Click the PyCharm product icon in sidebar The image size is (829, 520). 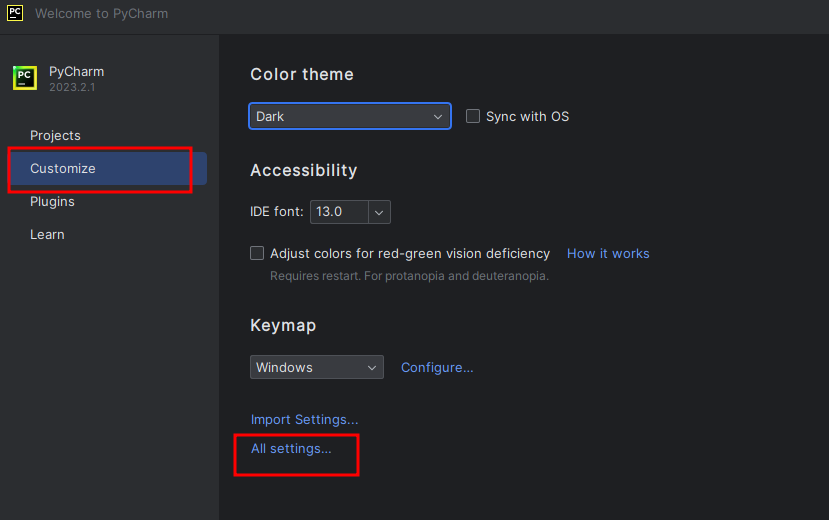(x=25, y=78)
